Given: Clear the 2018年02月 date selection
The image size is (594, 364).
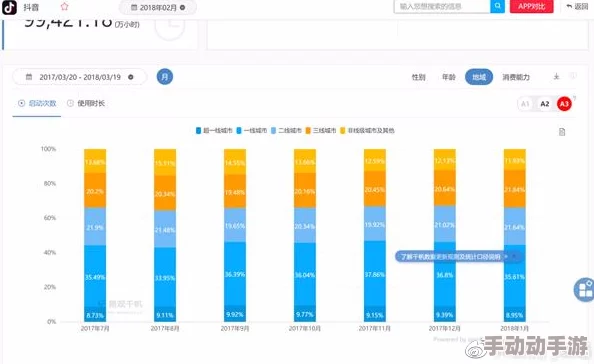Looking at the screenshot, I should click(183, 8).
